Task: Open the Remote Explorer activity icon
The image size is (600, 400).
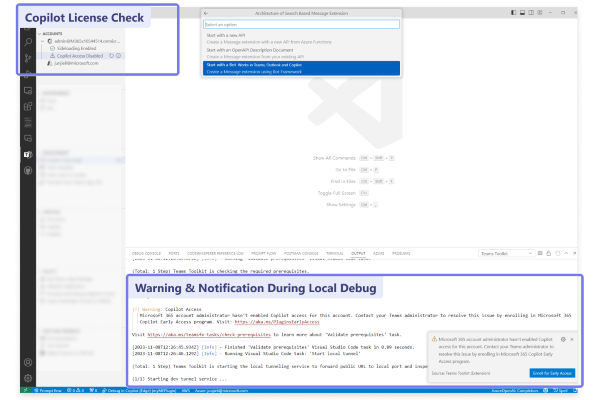Action: [x=28, y=91]
